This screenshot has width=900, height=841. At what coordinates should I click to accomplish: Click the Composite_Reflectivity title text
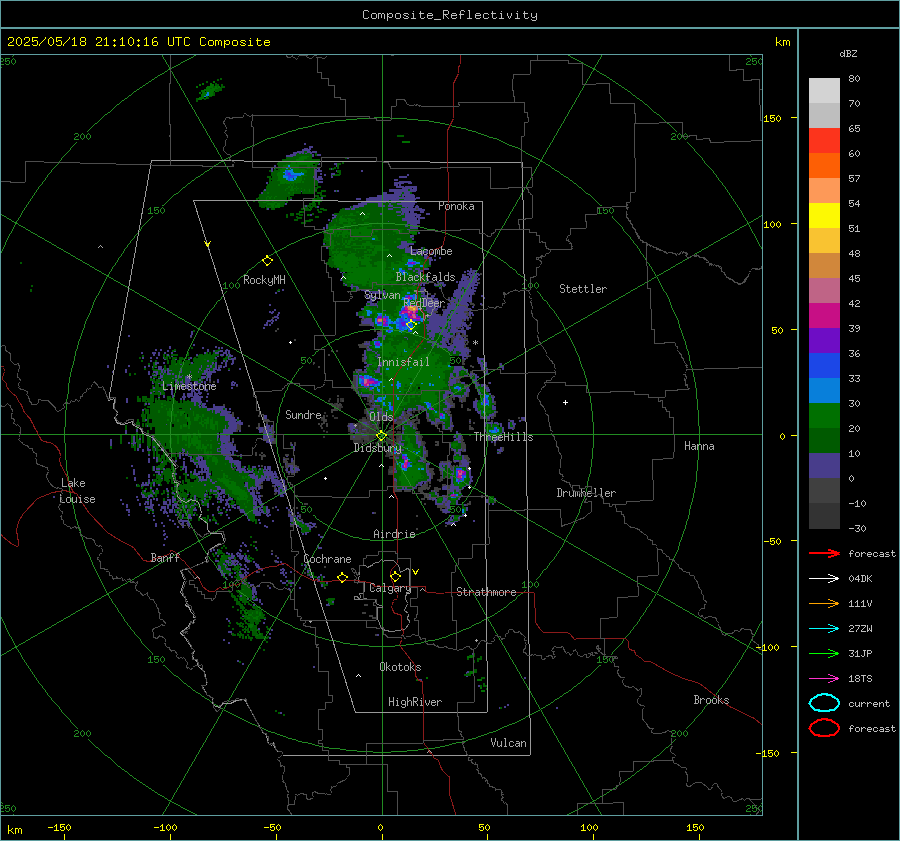tap(450, 15)
